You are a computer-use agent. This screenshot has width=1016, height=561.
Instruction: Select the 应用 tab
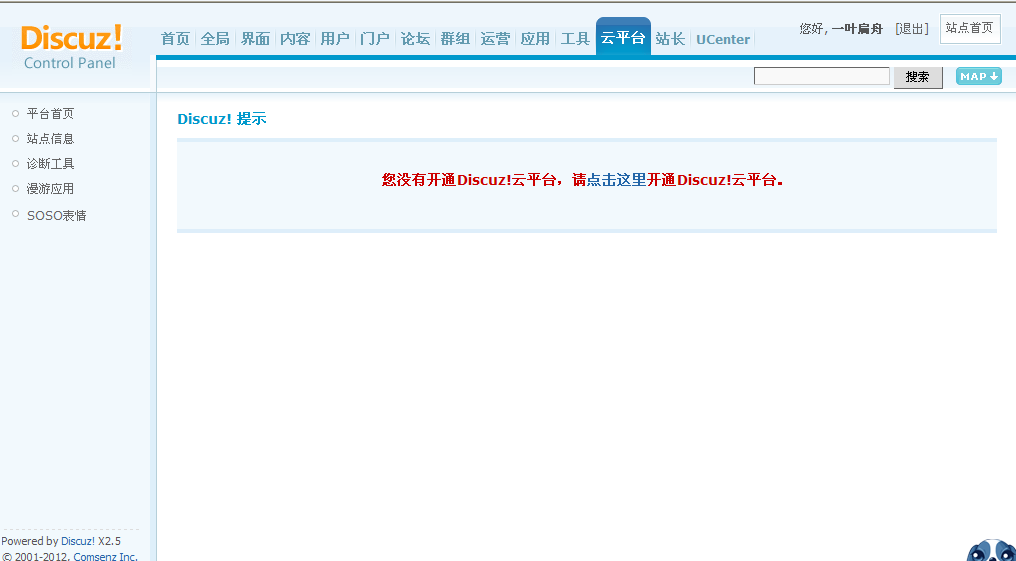[x=535, y=39]
